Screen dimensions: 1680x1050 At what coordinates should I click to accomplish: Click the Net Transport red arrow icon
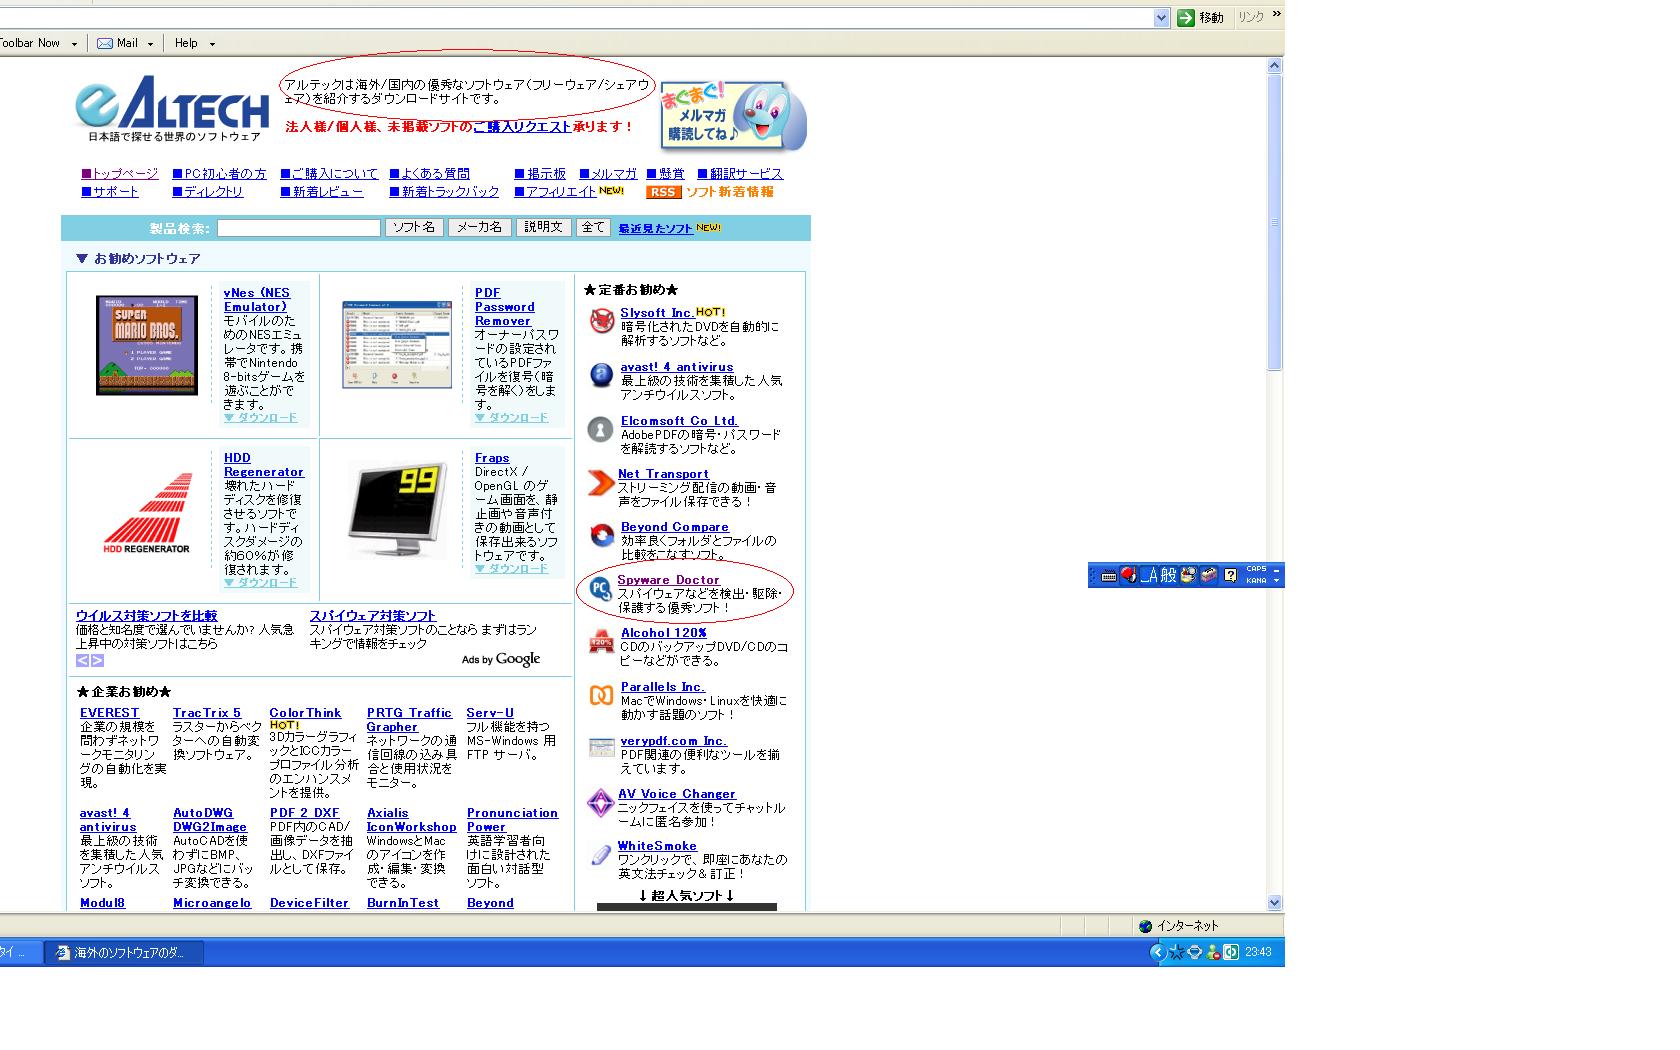click(x=600, y=482)
